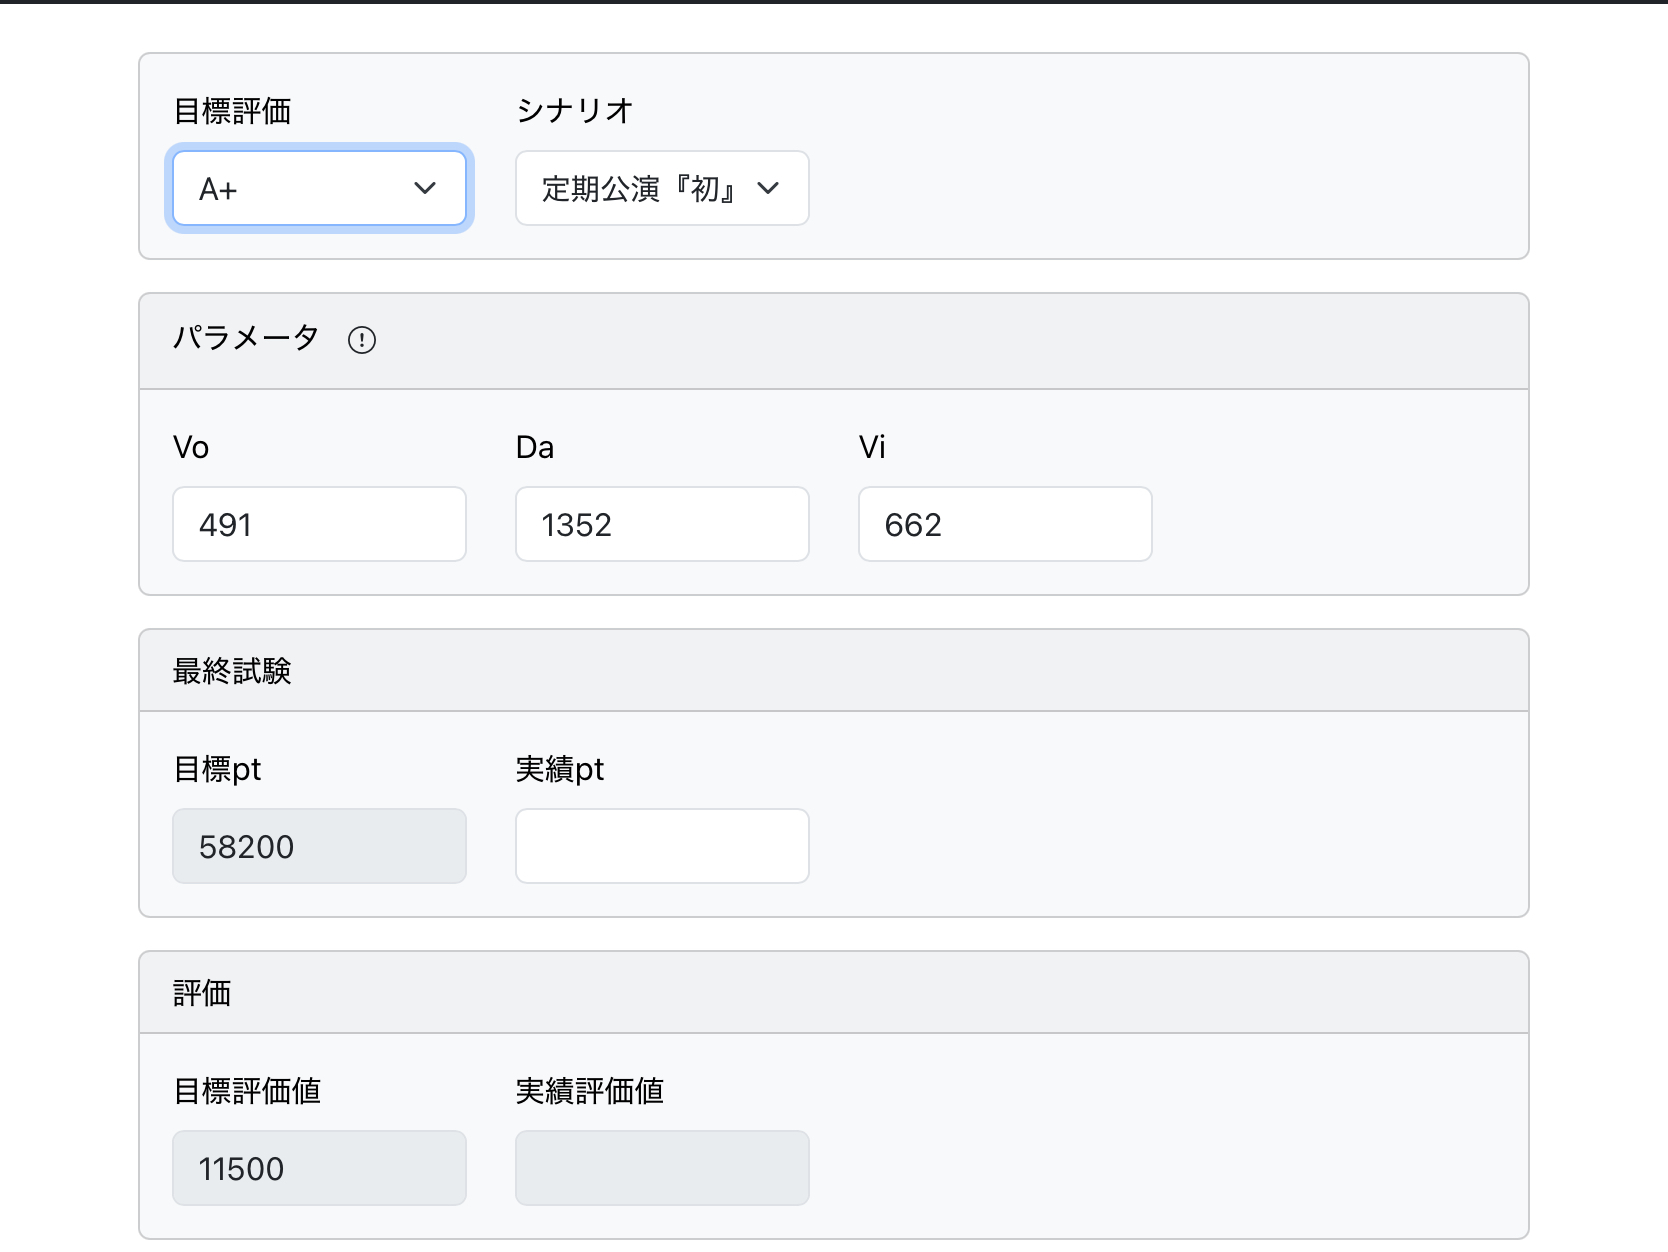This screenshot has width=1668, height=1252.
Task: Click the シナリオ label text
Action: (575, 111)
